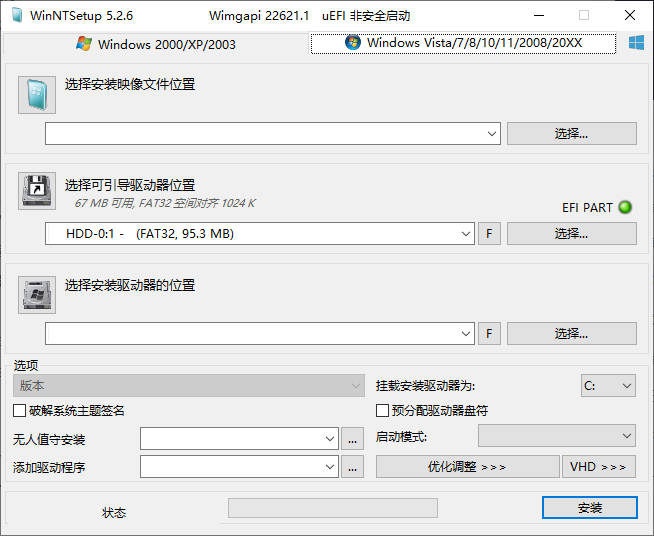Click the Windows Vista orb icon on tab
654x536 pixels.
[x=353, y=42]
